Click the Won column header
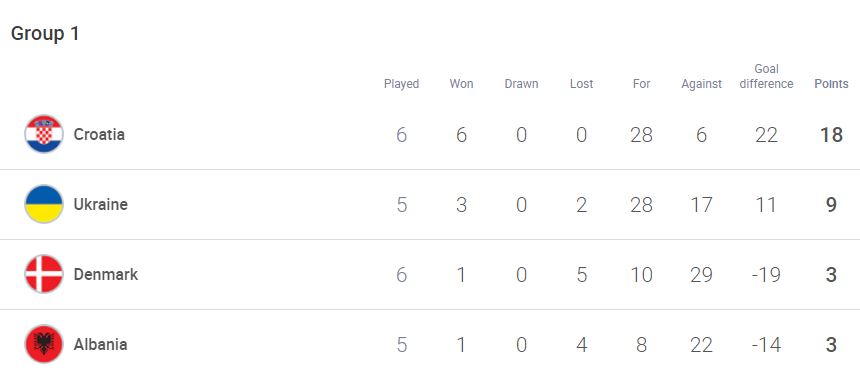This screenshot has height=373, width=860. pos(461,84)
